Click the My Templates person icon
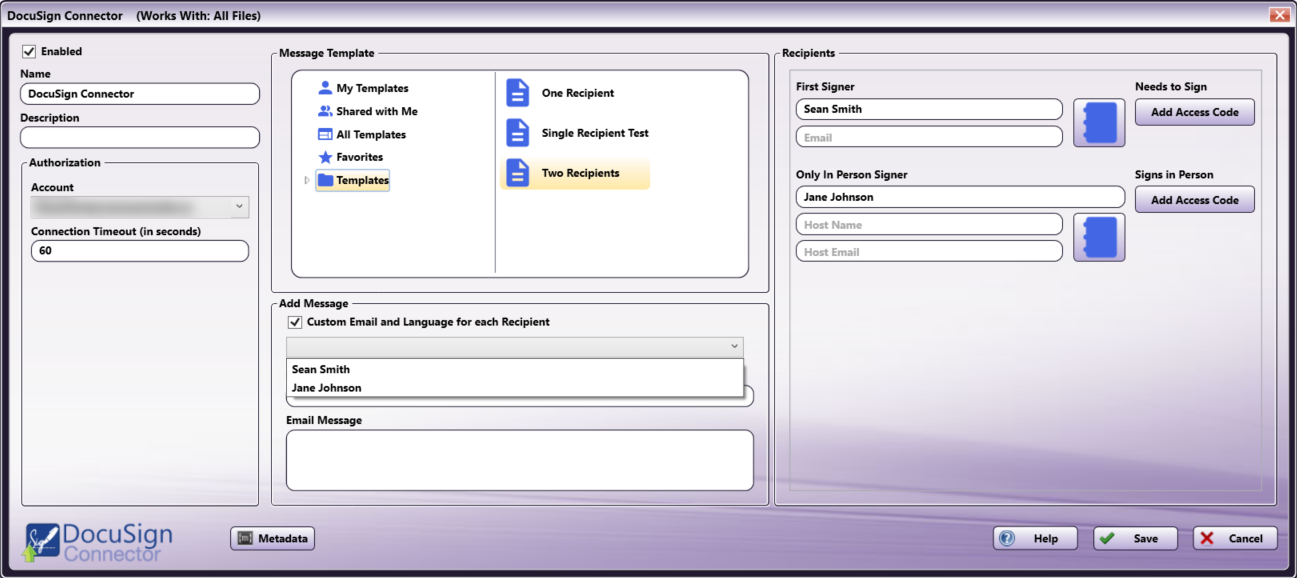This screenshot has height=578, width=1297. 325,88
